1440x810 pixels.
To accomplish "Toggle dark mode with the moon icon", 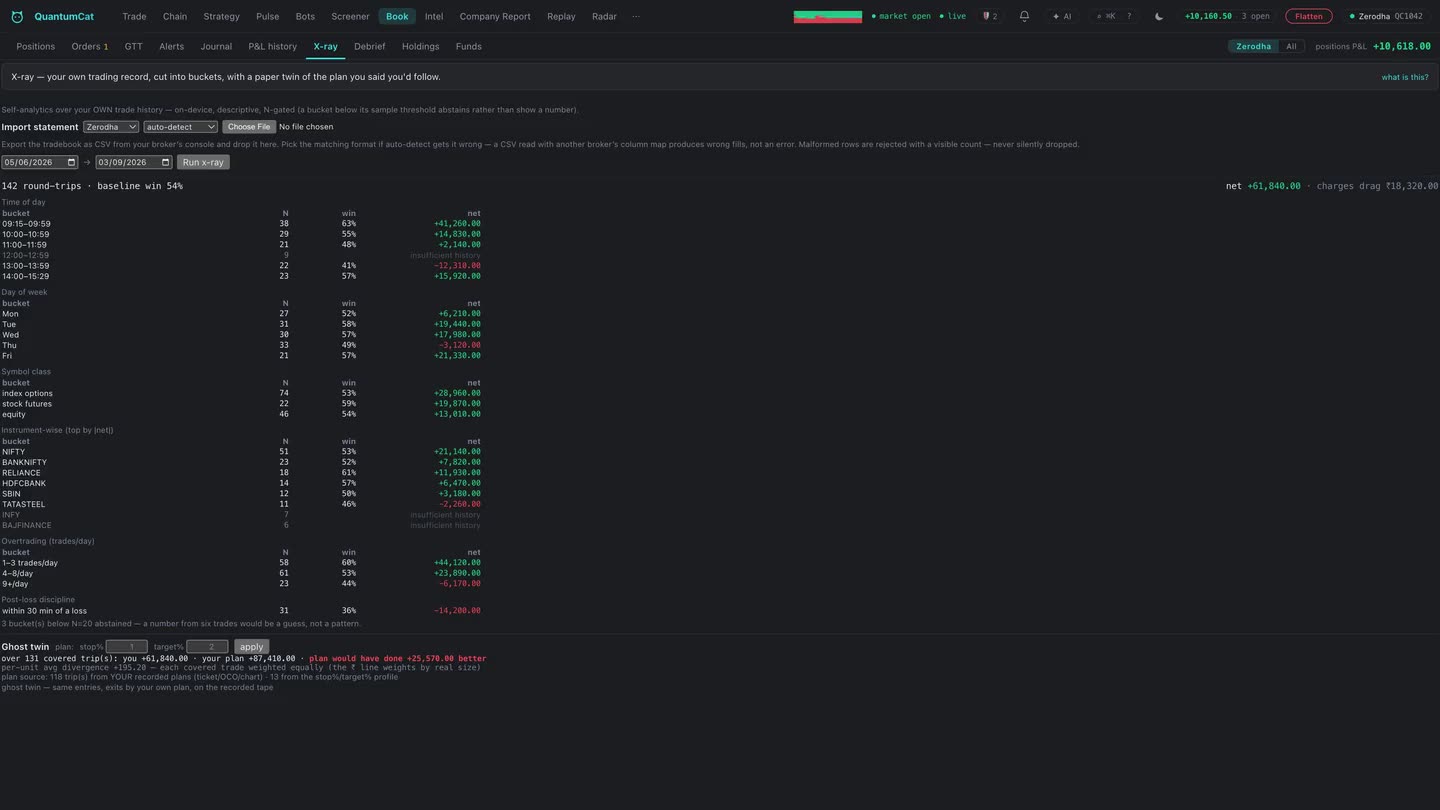I will click(1159, 17).
